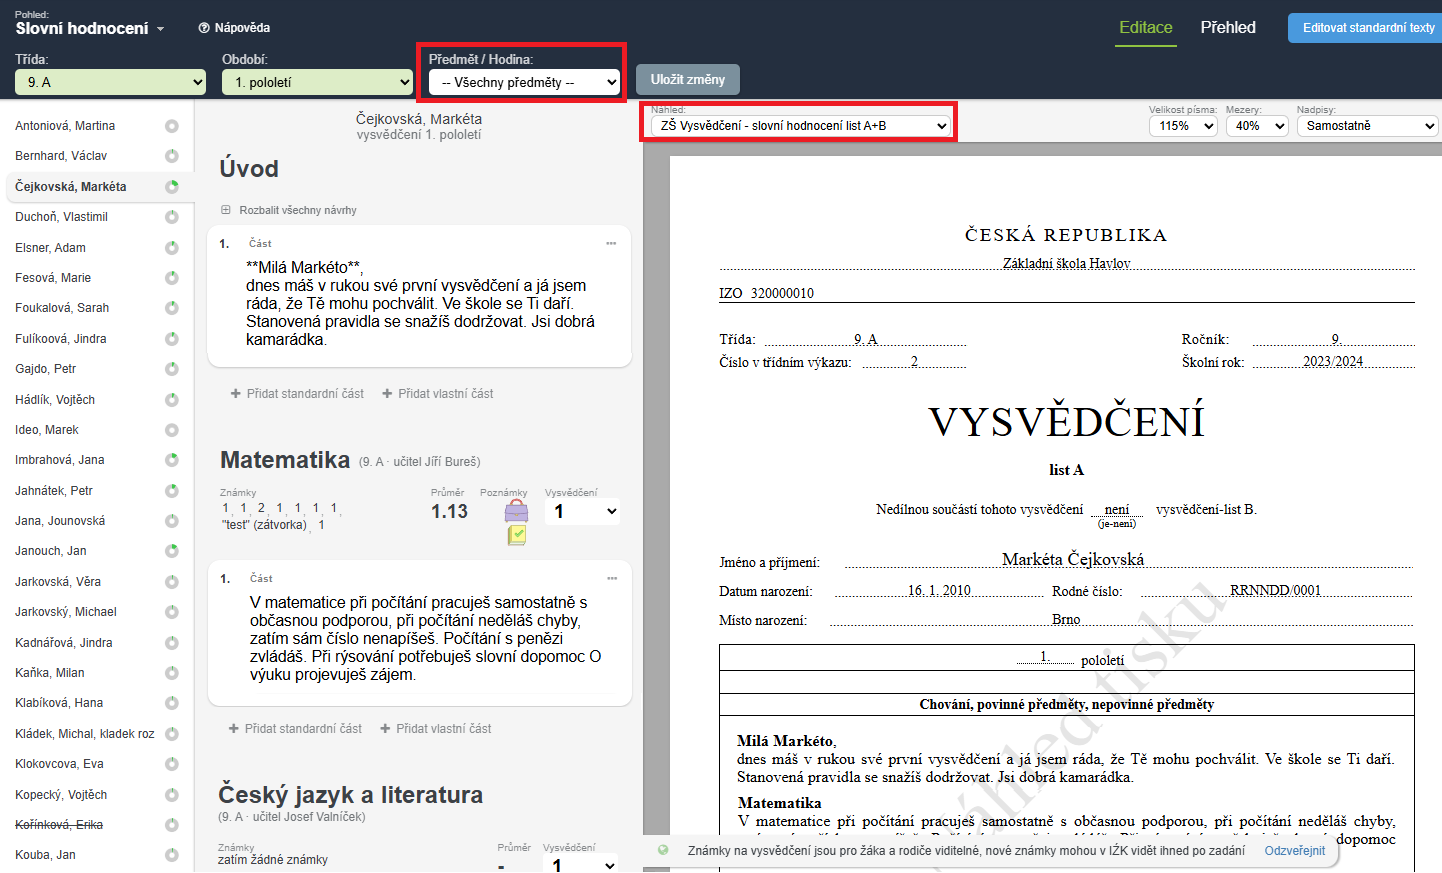Open the three-dot menu of the Úvod part
The image size is (1442, 873).
pos(611,243)
